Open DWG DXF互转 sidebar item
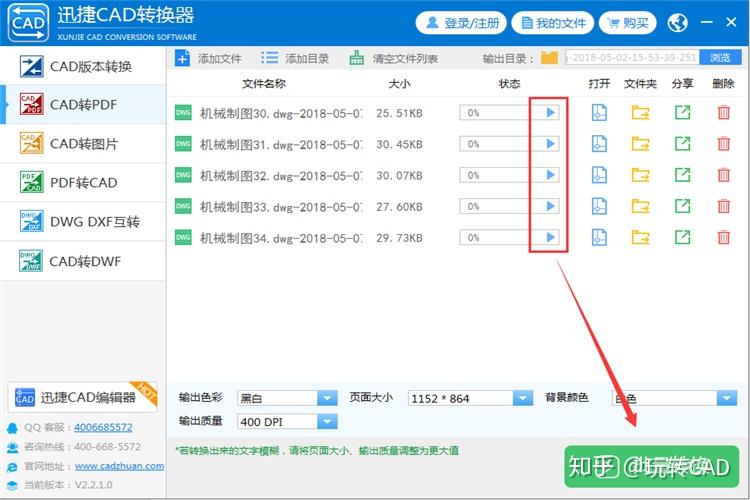The height and width of the screenshot is (500, 750). (83, 222)
